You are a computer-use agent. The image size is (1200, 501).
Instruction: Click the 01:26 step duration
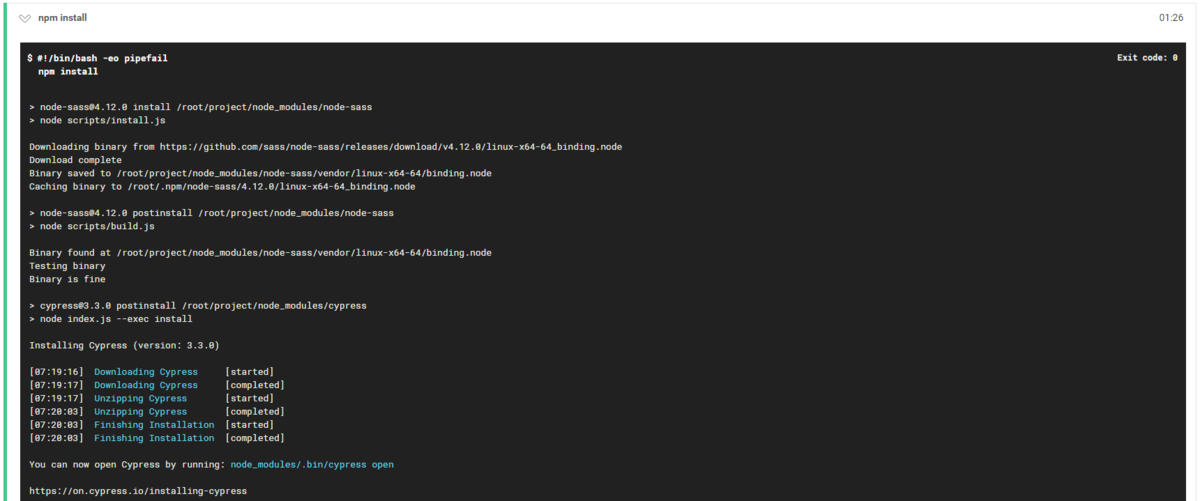(1171, 18)
